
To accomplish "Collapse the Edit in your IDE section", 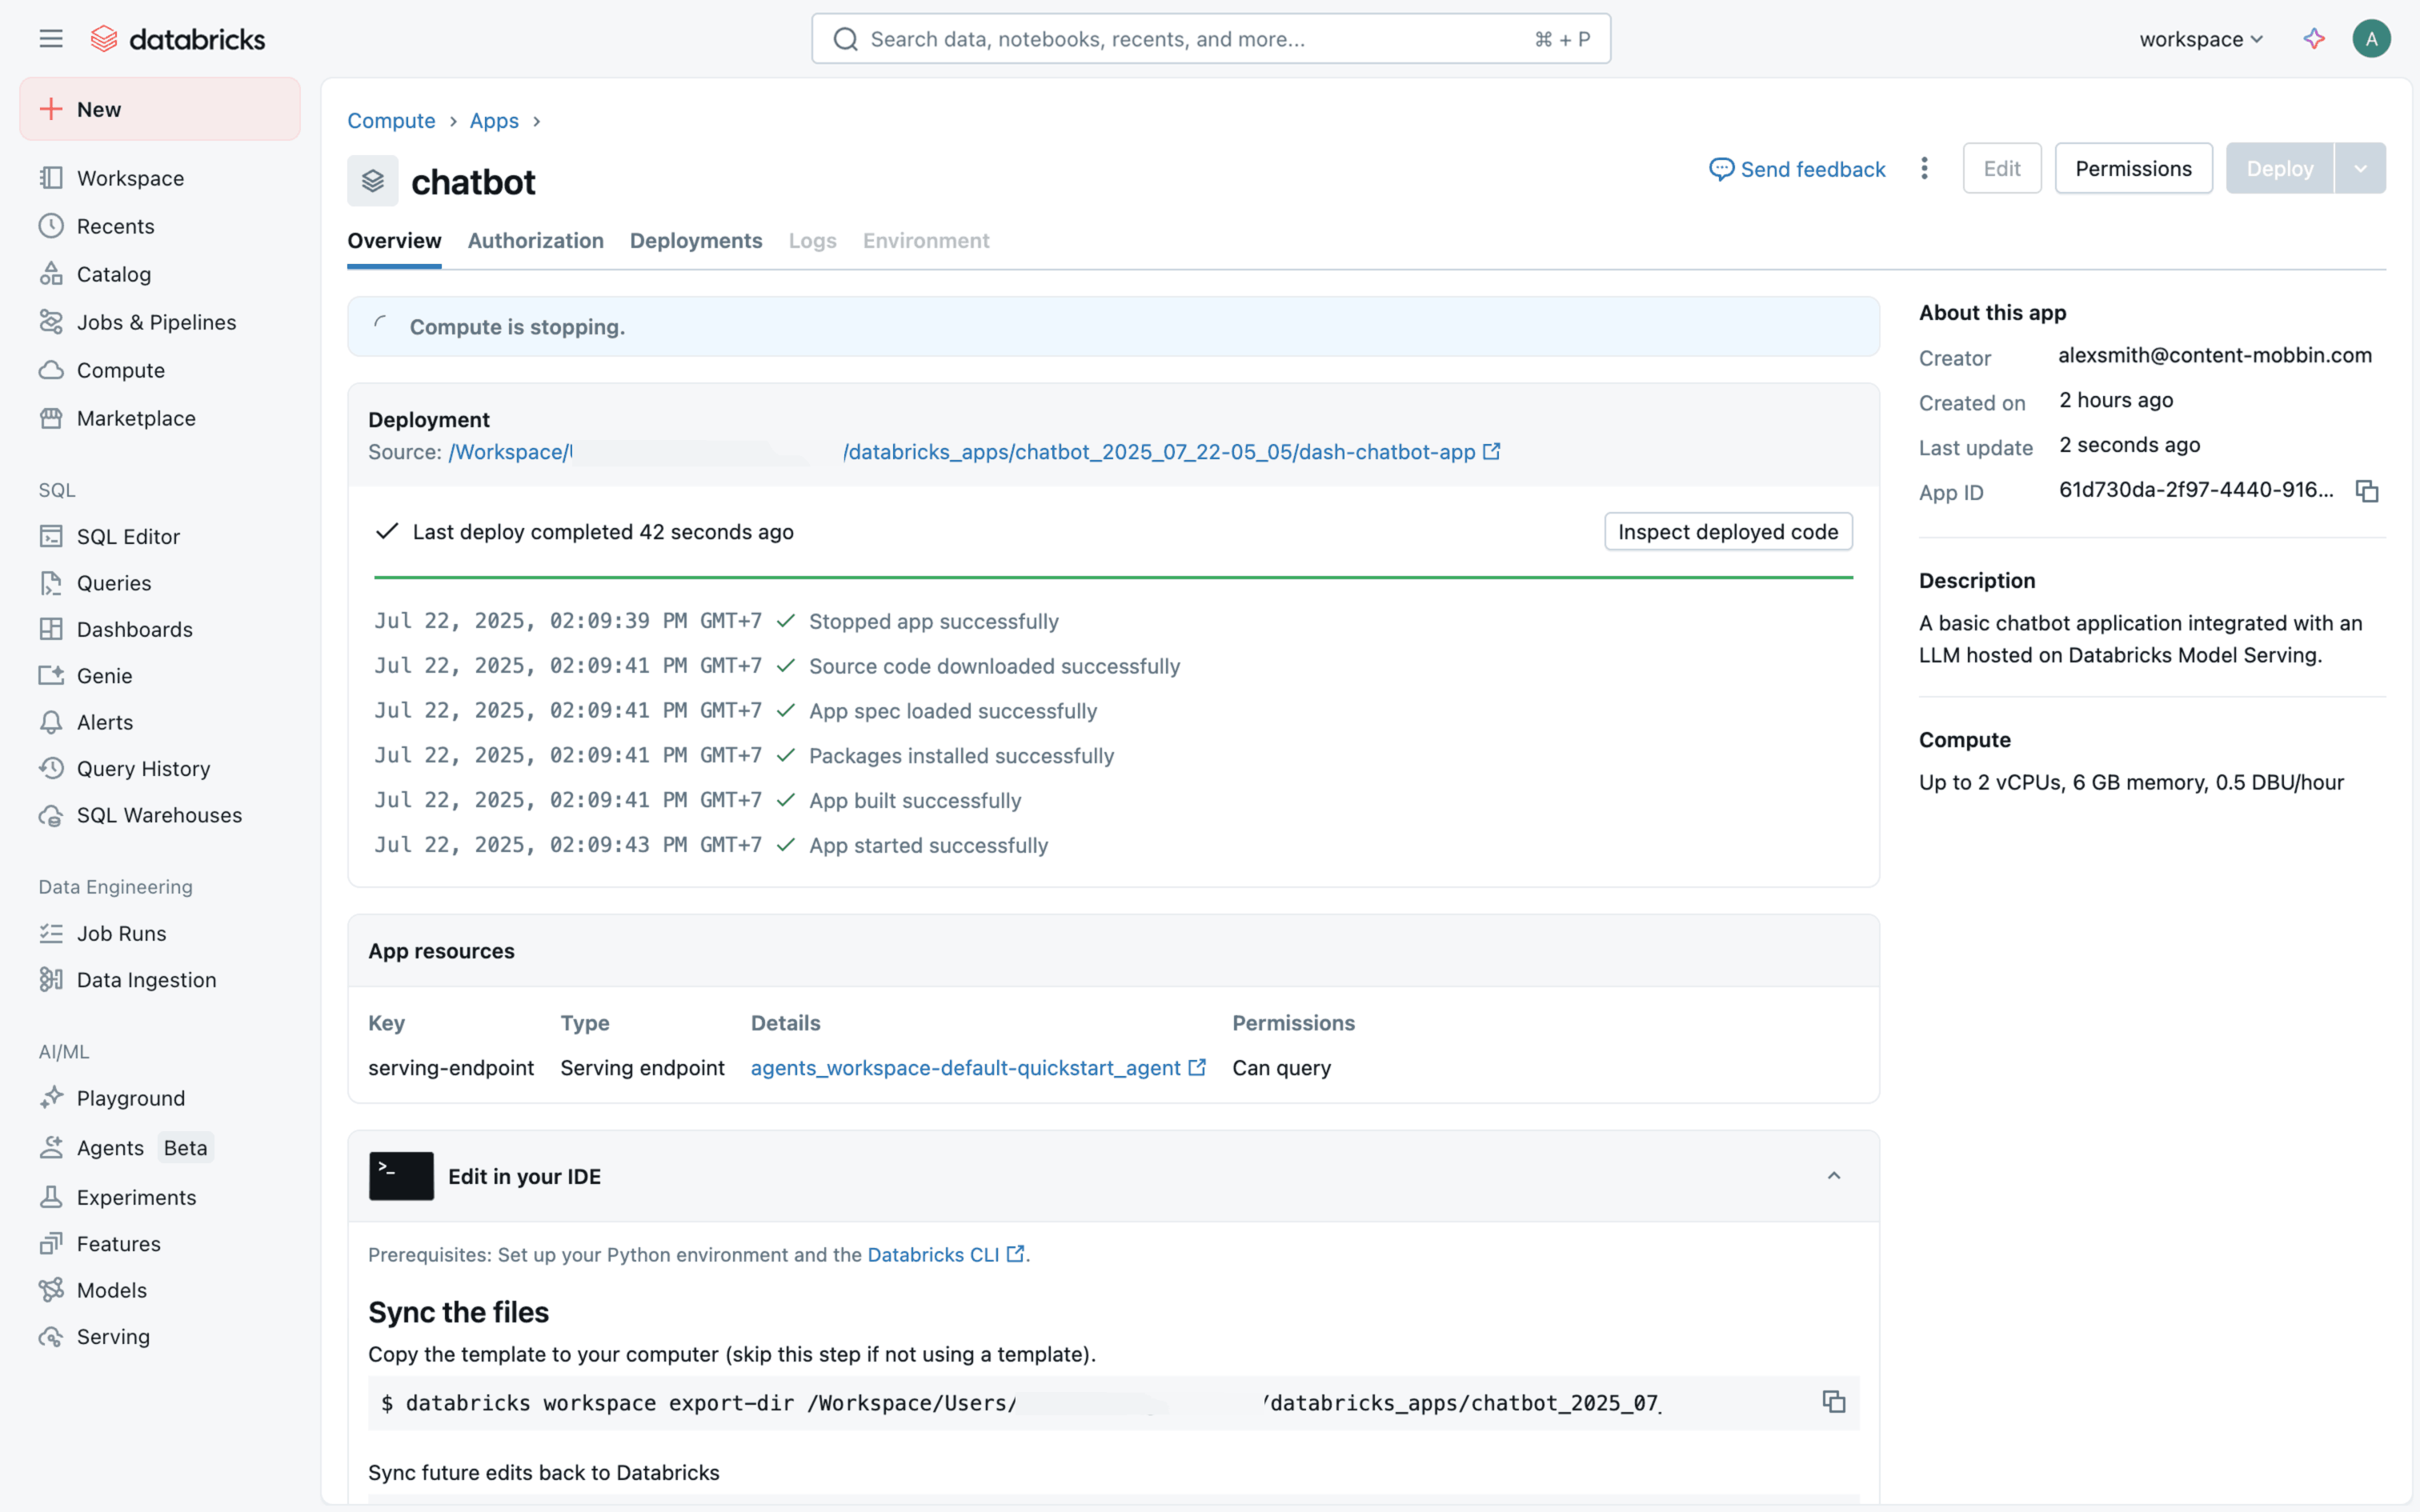I will [x=1833, y=1176].
